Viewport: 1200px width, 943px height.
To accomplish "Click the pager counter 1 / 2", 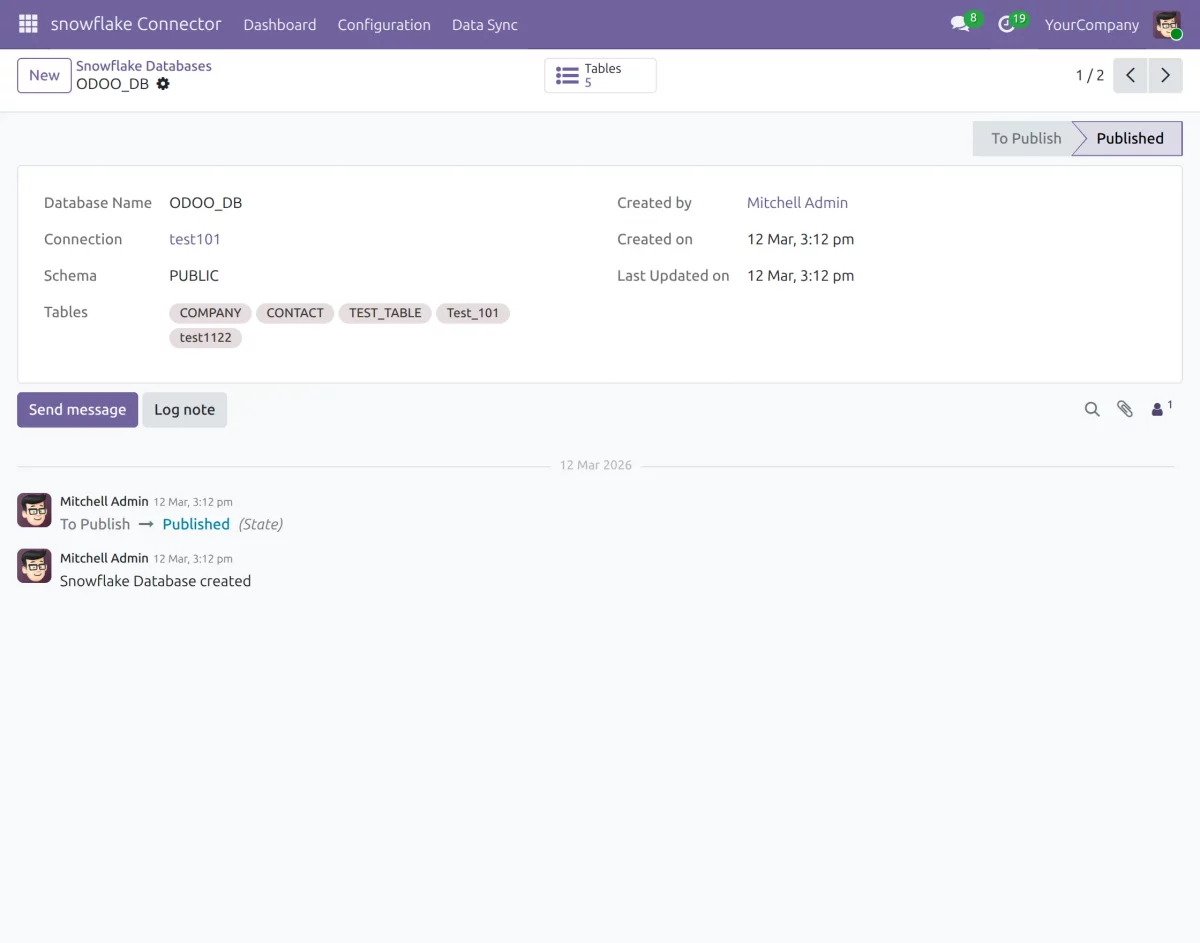I will pyautogui.click(x=1090, y=75).
